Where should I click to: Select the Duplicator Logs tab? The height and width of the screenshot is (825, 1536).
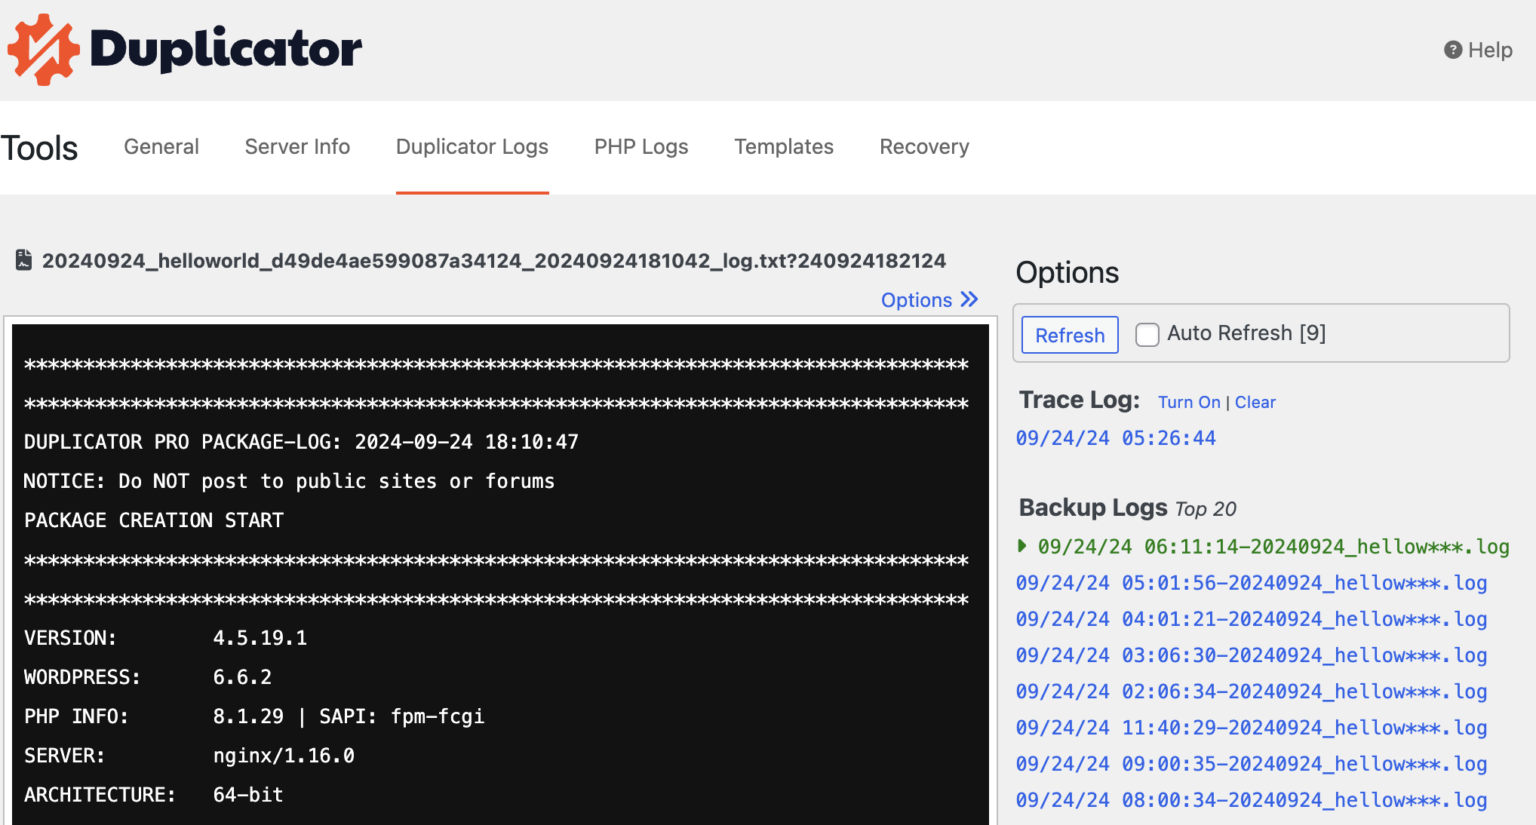pyautogui.click(x=472, y=147)
